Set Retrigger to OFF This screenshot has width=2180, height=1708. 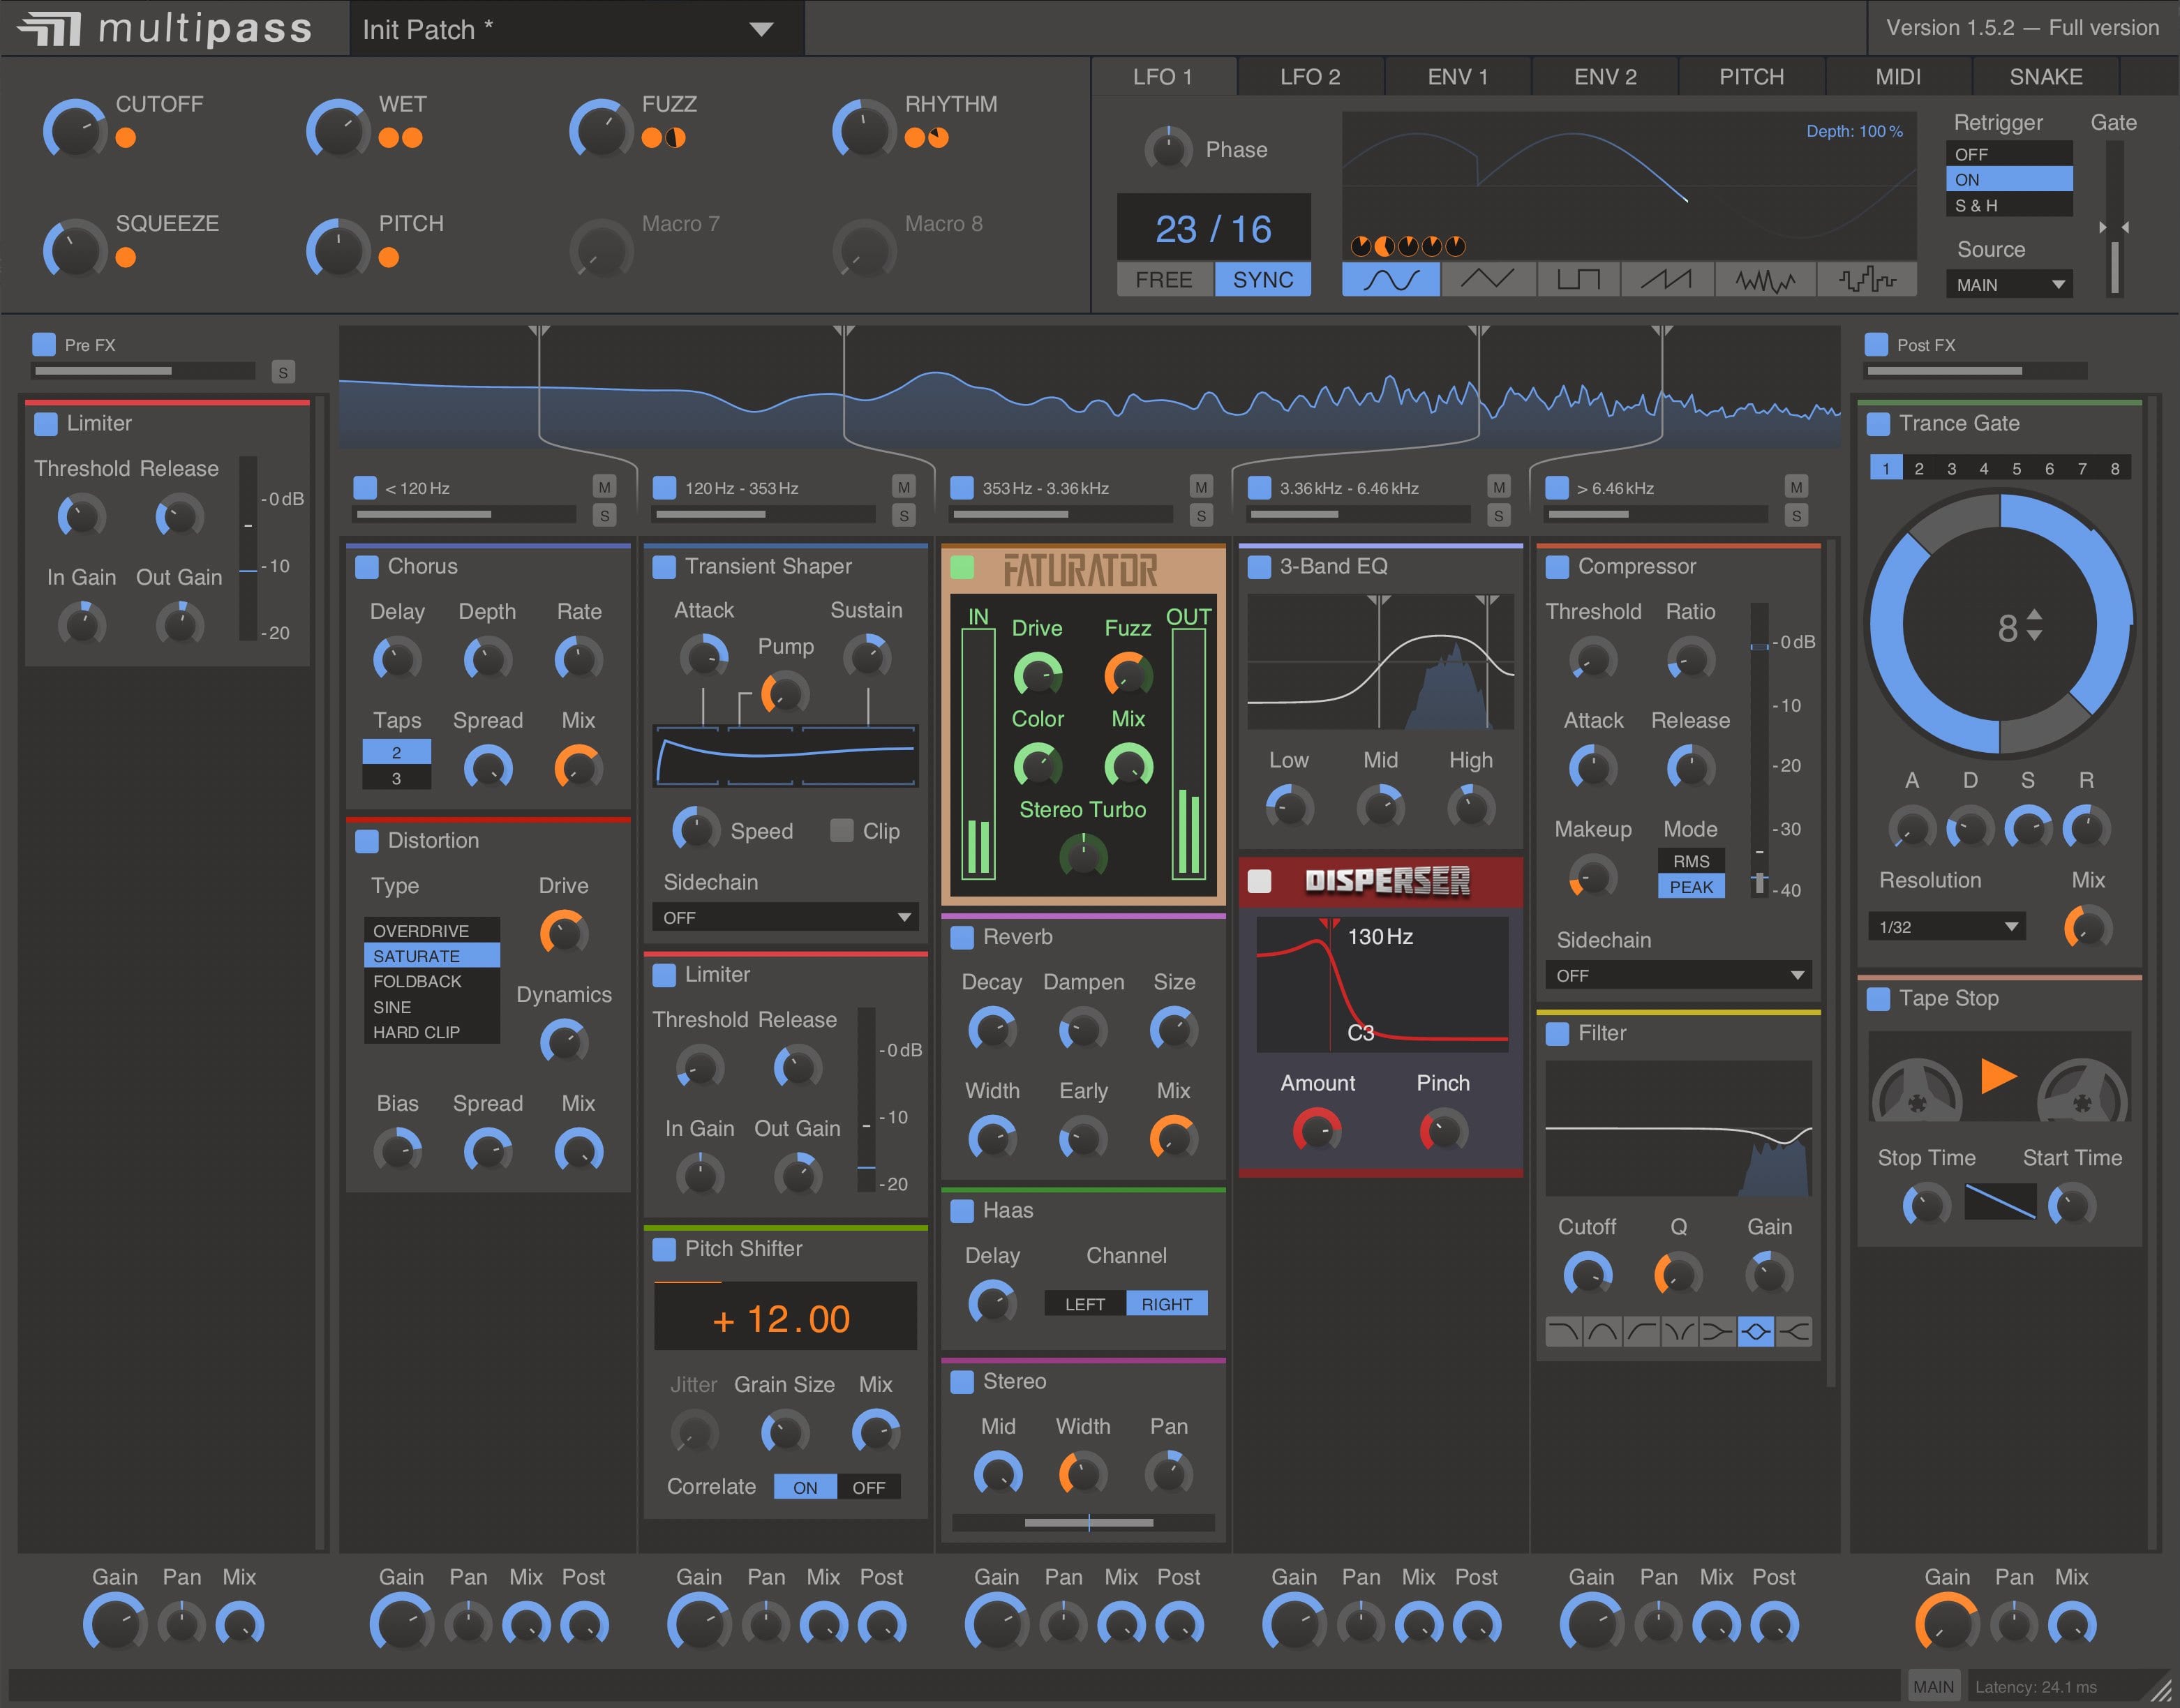pyautogui.click(x=2009, y=154)
